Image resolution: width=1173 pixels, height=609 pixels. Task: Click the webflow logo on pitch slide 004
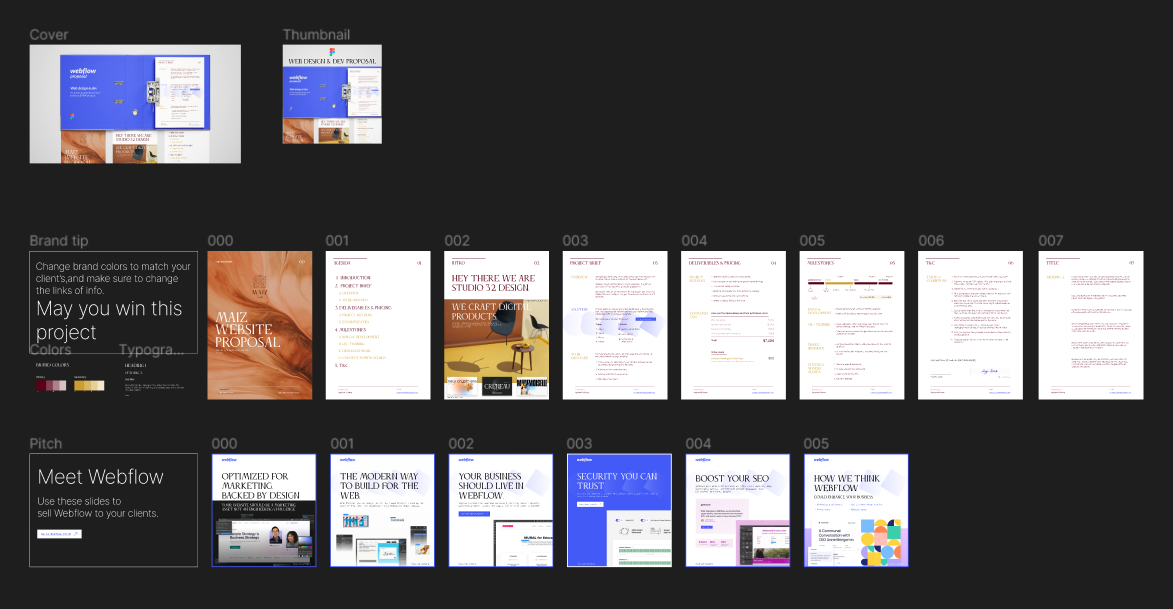(702, 459)
